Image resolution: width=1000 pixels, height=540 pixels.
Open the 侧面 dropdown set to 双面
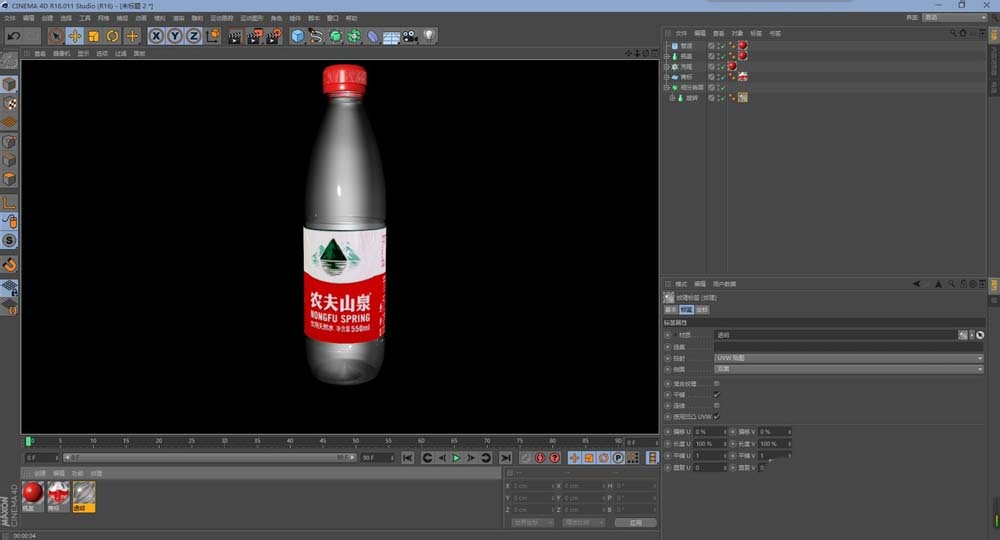pyautogui.click(x=848, y=369)
